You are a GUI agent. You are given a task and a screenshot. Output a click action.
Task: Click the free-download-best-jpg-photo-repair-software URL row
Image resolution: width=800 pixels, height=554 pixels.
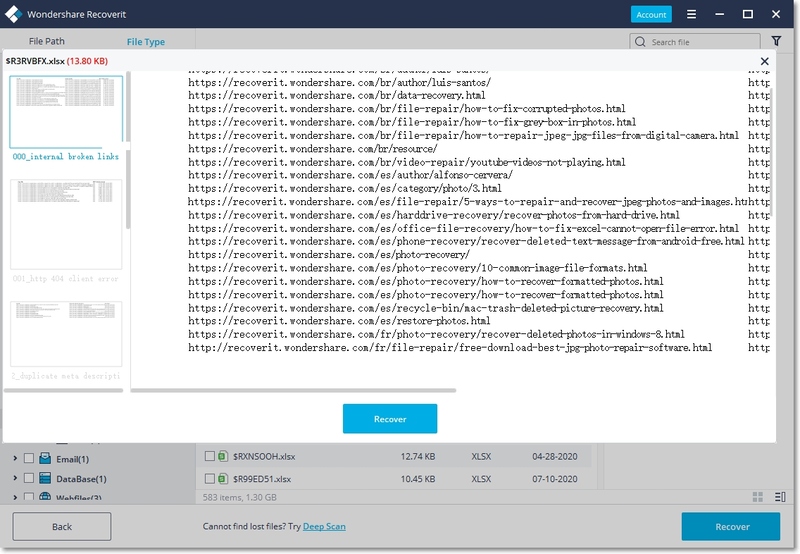pyautogui.click(x=450, y=347)
